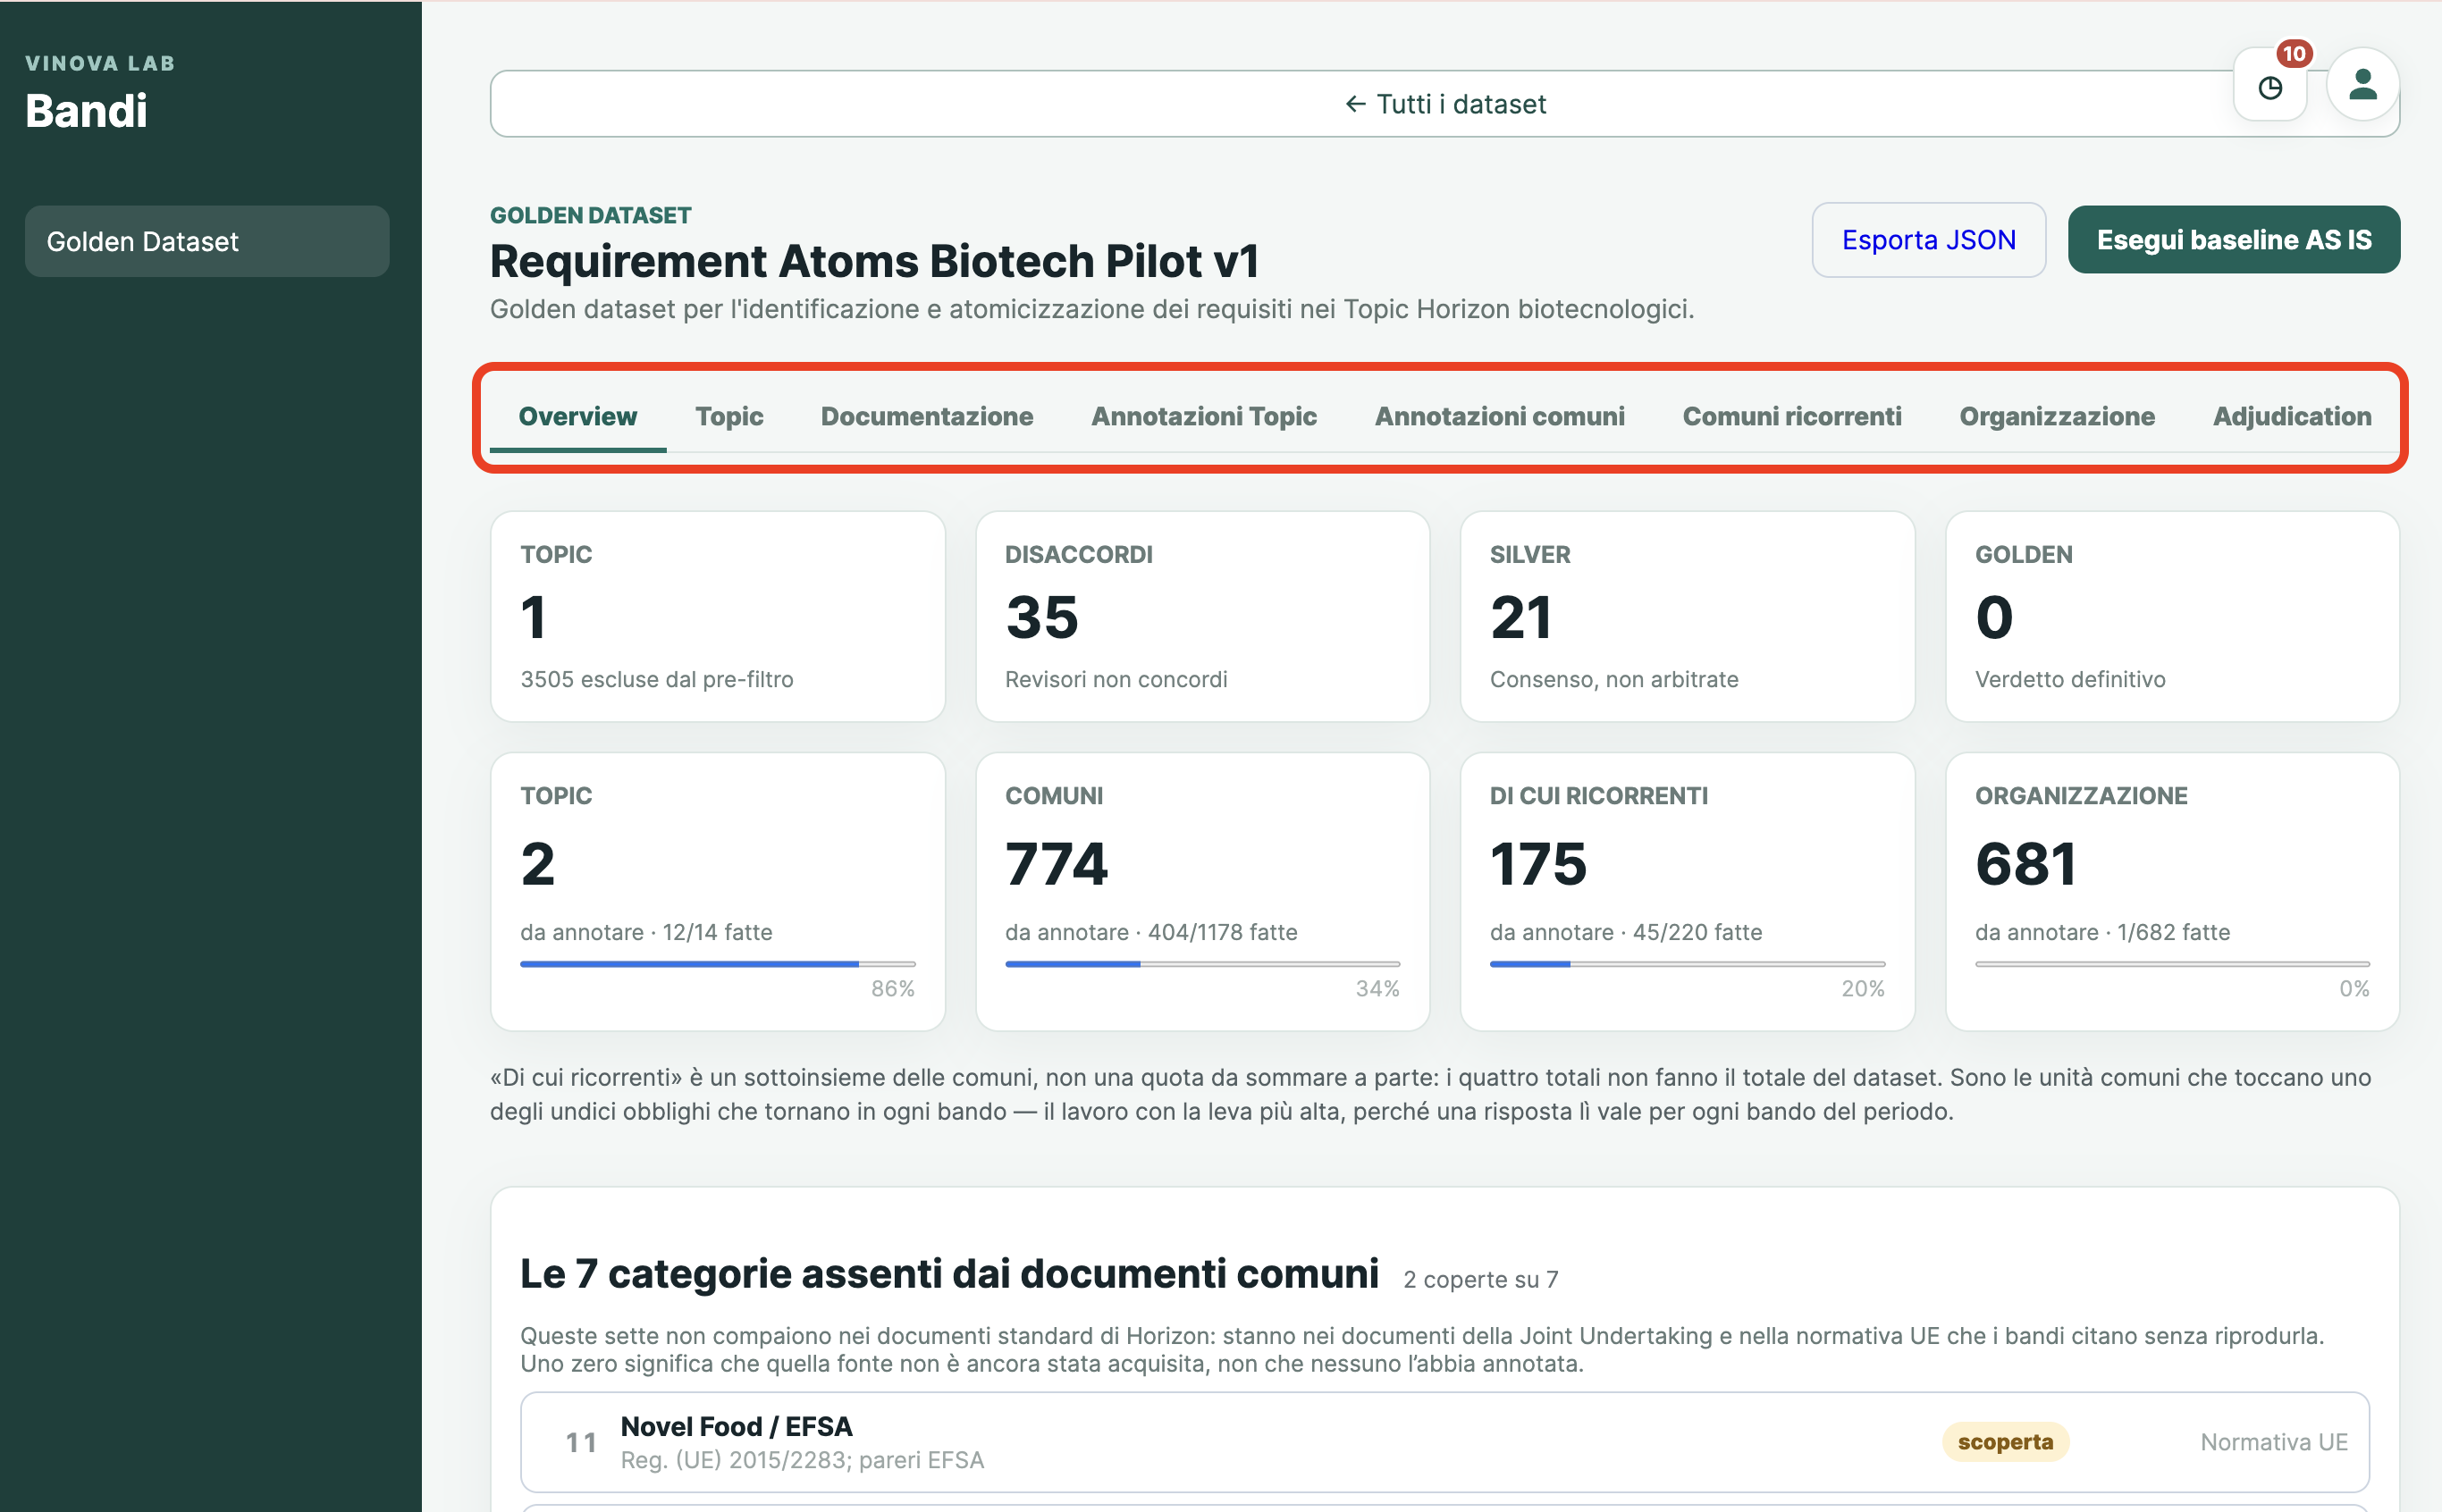Viewport: 2442px width, 1512px height.
Task: Select Golden Dataset in the sidebar
Action: pos(207,241)
